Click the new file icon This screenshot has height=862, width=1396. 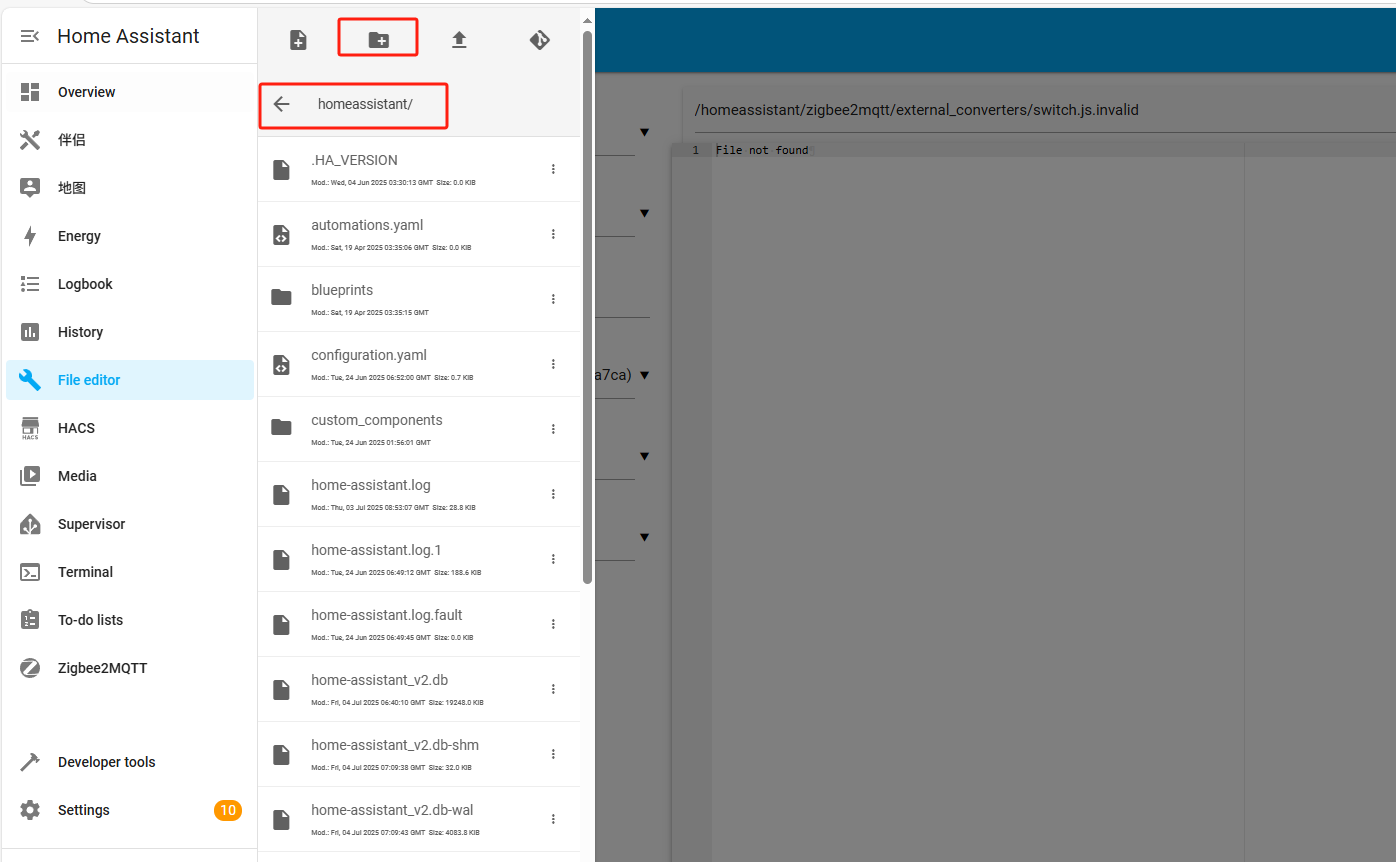click(298, 40)
